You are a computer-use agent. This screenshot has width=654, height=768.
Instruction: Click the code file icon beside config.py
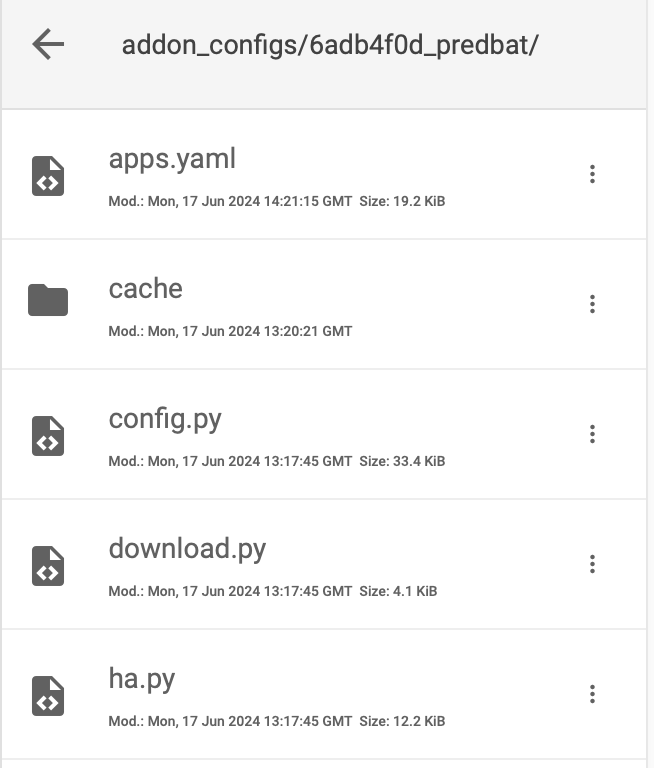coord(48,436)
